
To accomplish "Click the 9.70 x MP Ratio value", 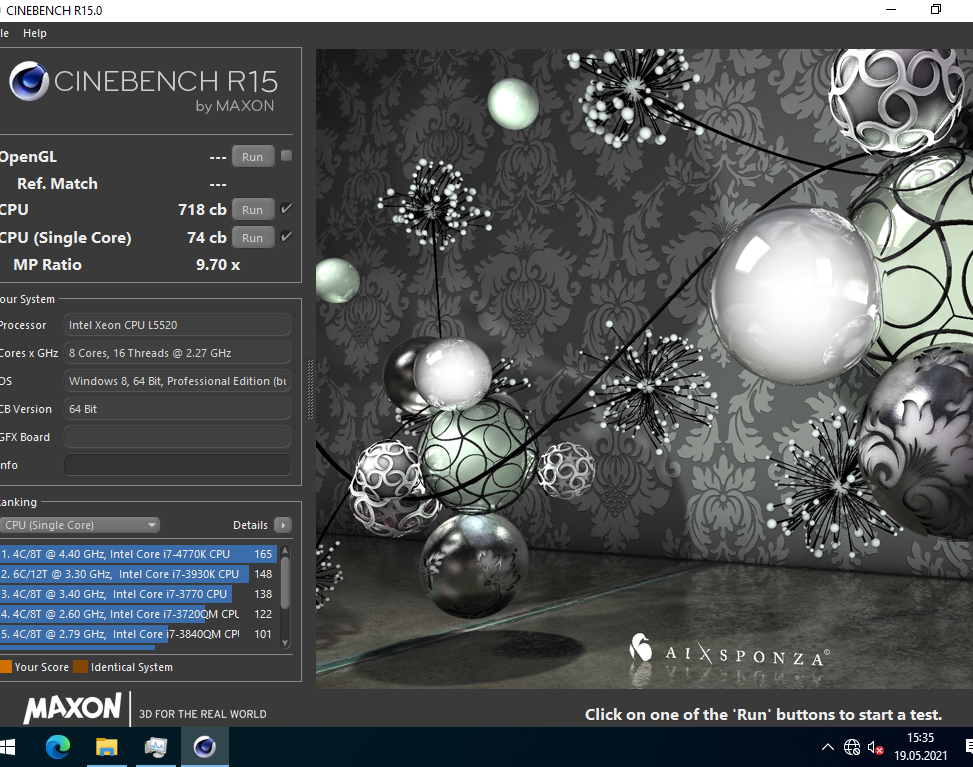I will [x=218, y=265].
